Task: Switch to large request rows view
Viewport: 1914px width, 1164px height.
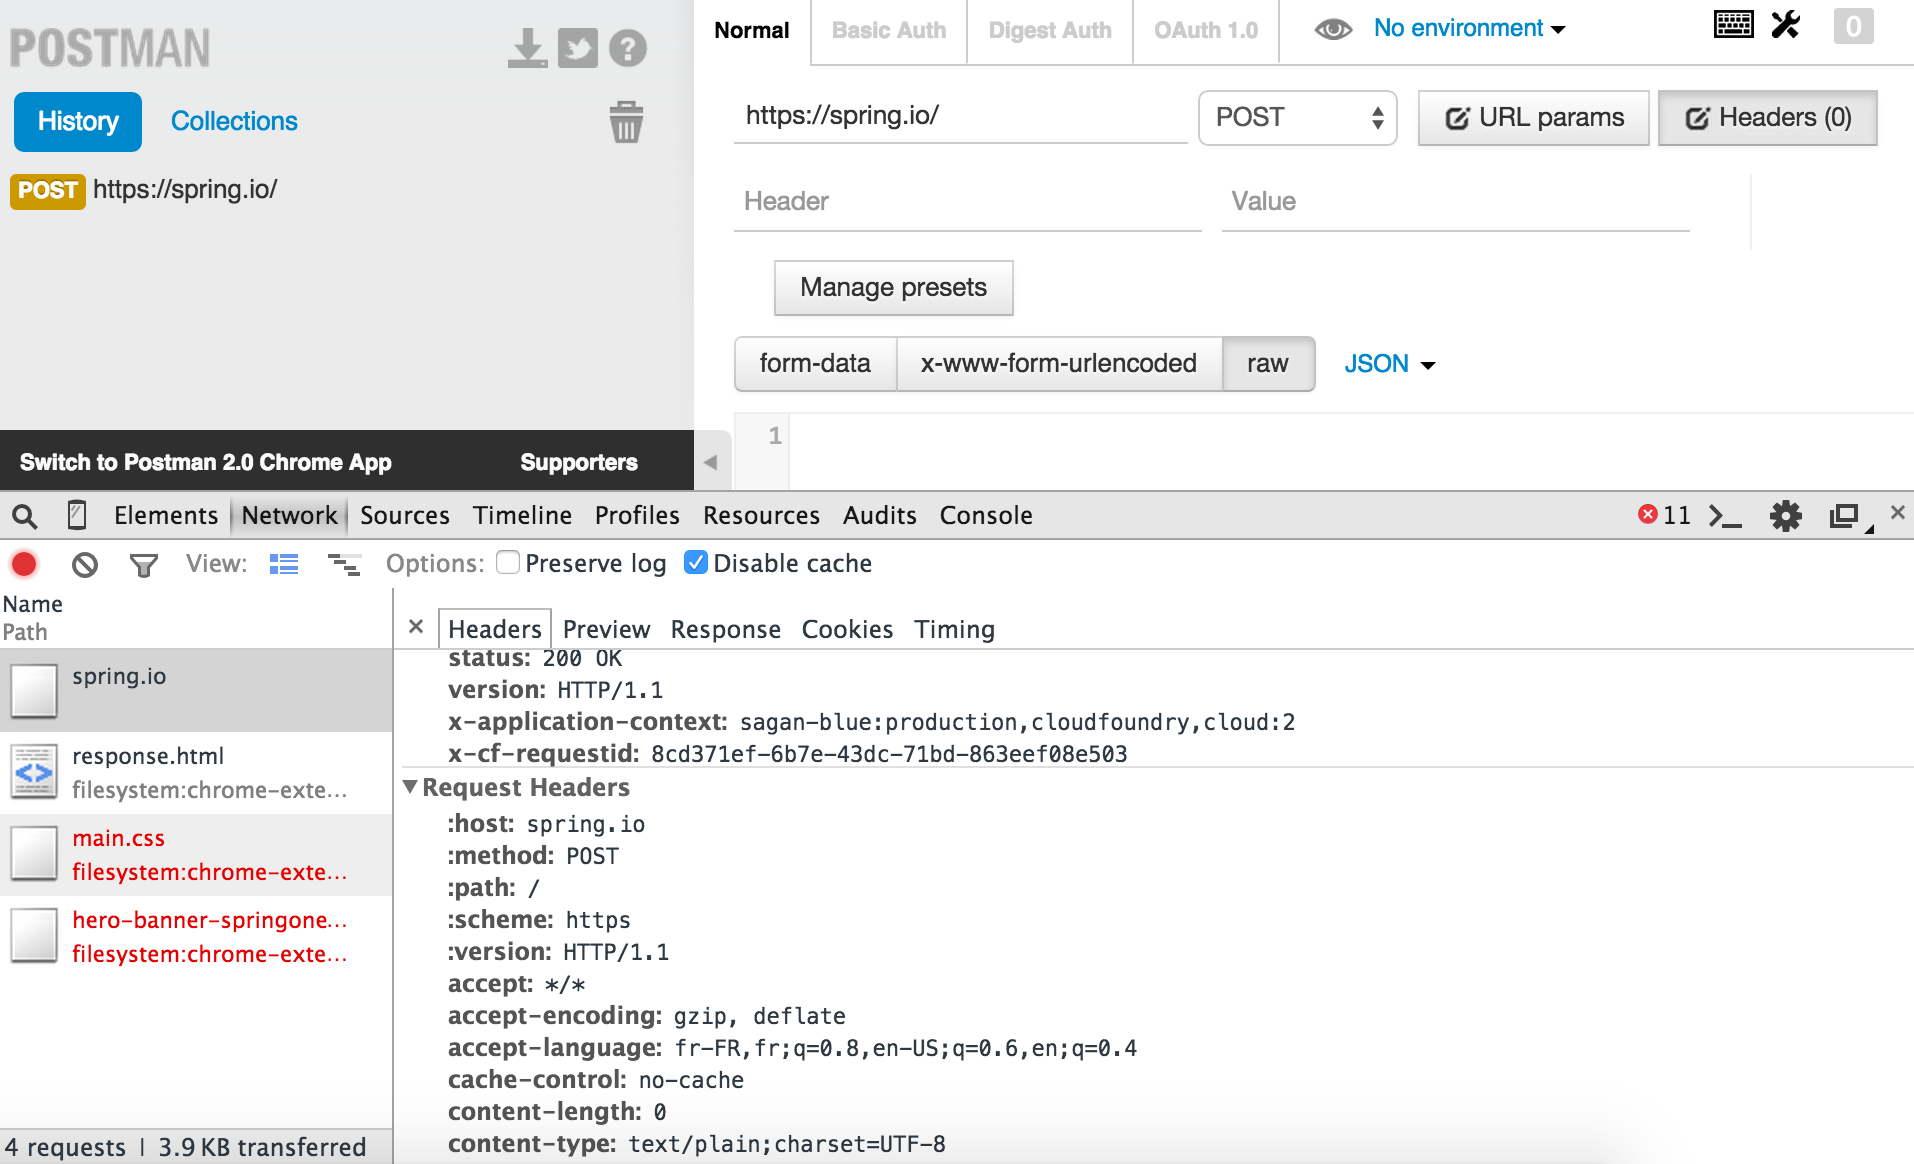Action: point(284,564)
